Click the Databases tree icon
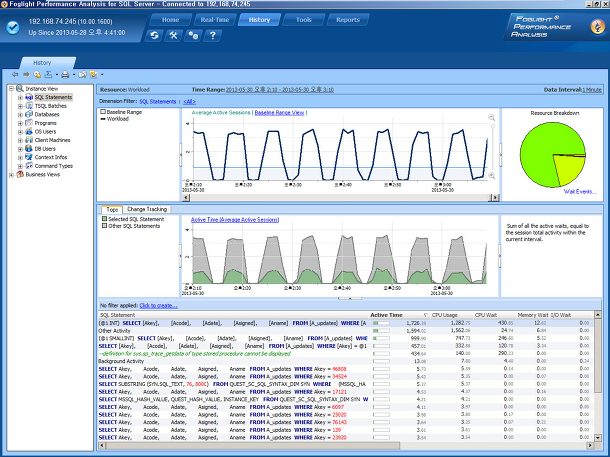610x457 pixels. click(x=29, y=114)
